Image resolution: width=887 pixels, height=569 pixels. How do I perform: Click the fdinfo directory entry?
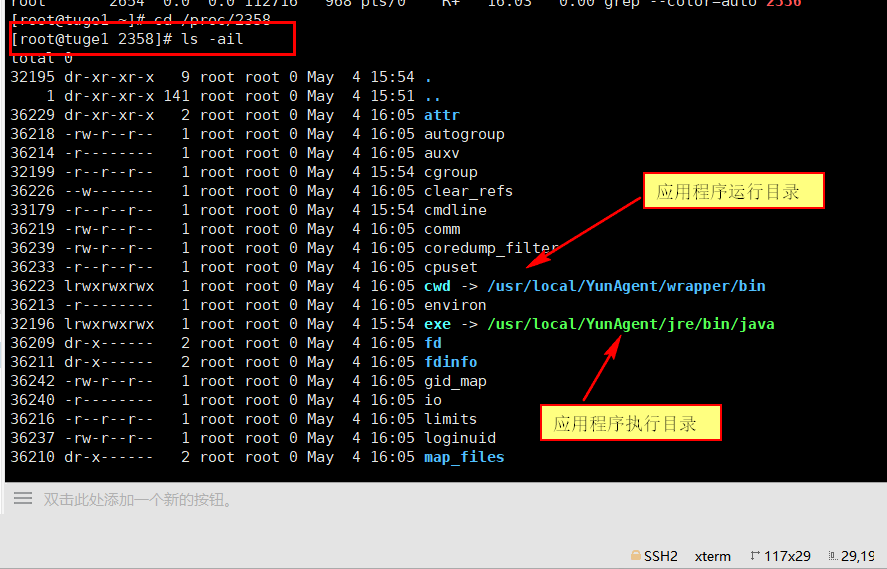pyautogui.click(x=451, y=362)
